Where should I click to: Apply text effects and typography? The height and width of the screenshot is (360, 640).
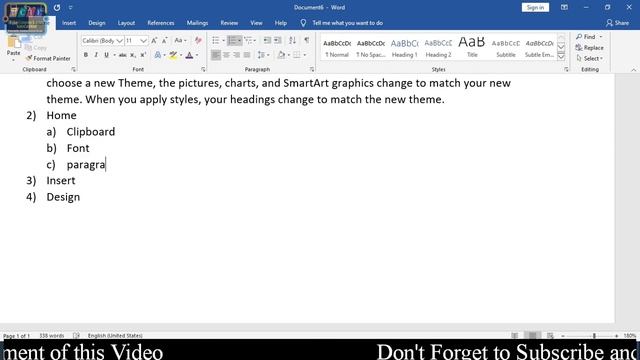point(158,55)
